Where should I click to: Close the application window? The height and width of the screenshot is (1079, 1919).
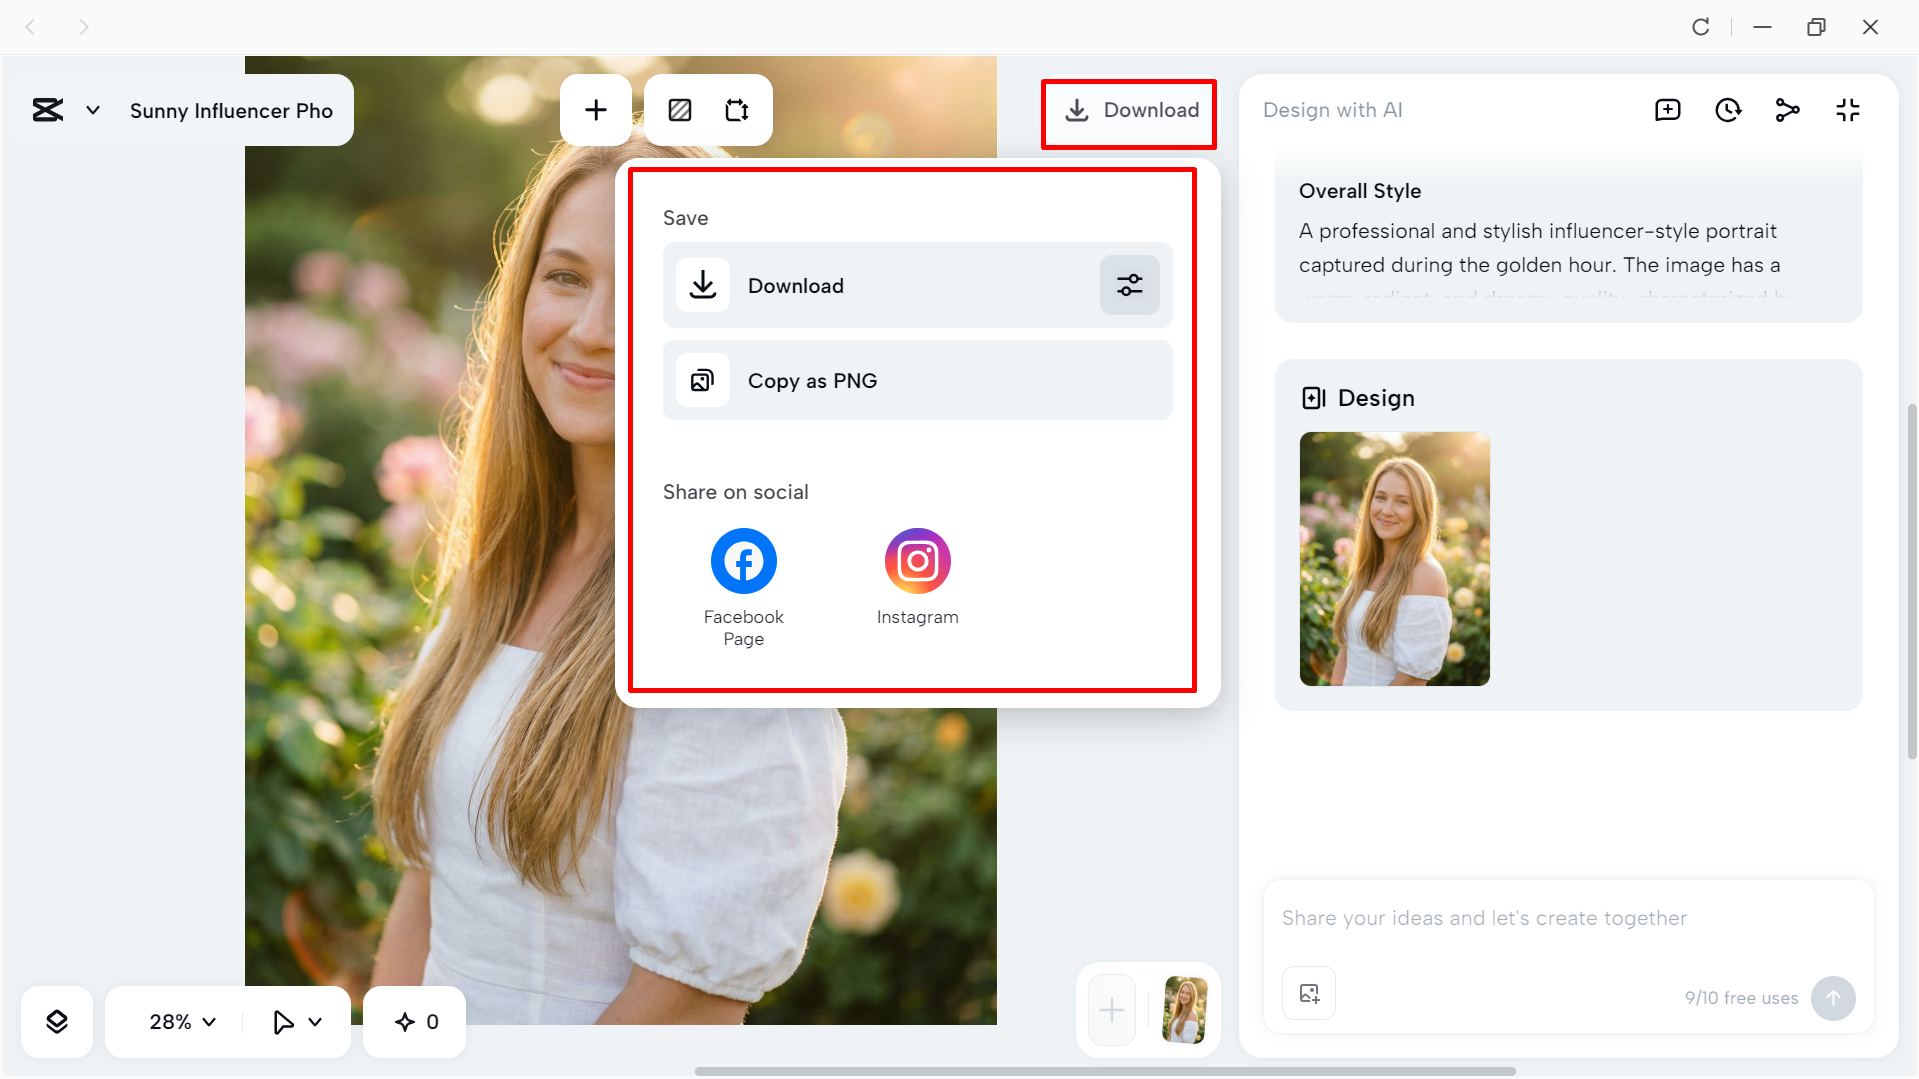[x=1870, y=27]
